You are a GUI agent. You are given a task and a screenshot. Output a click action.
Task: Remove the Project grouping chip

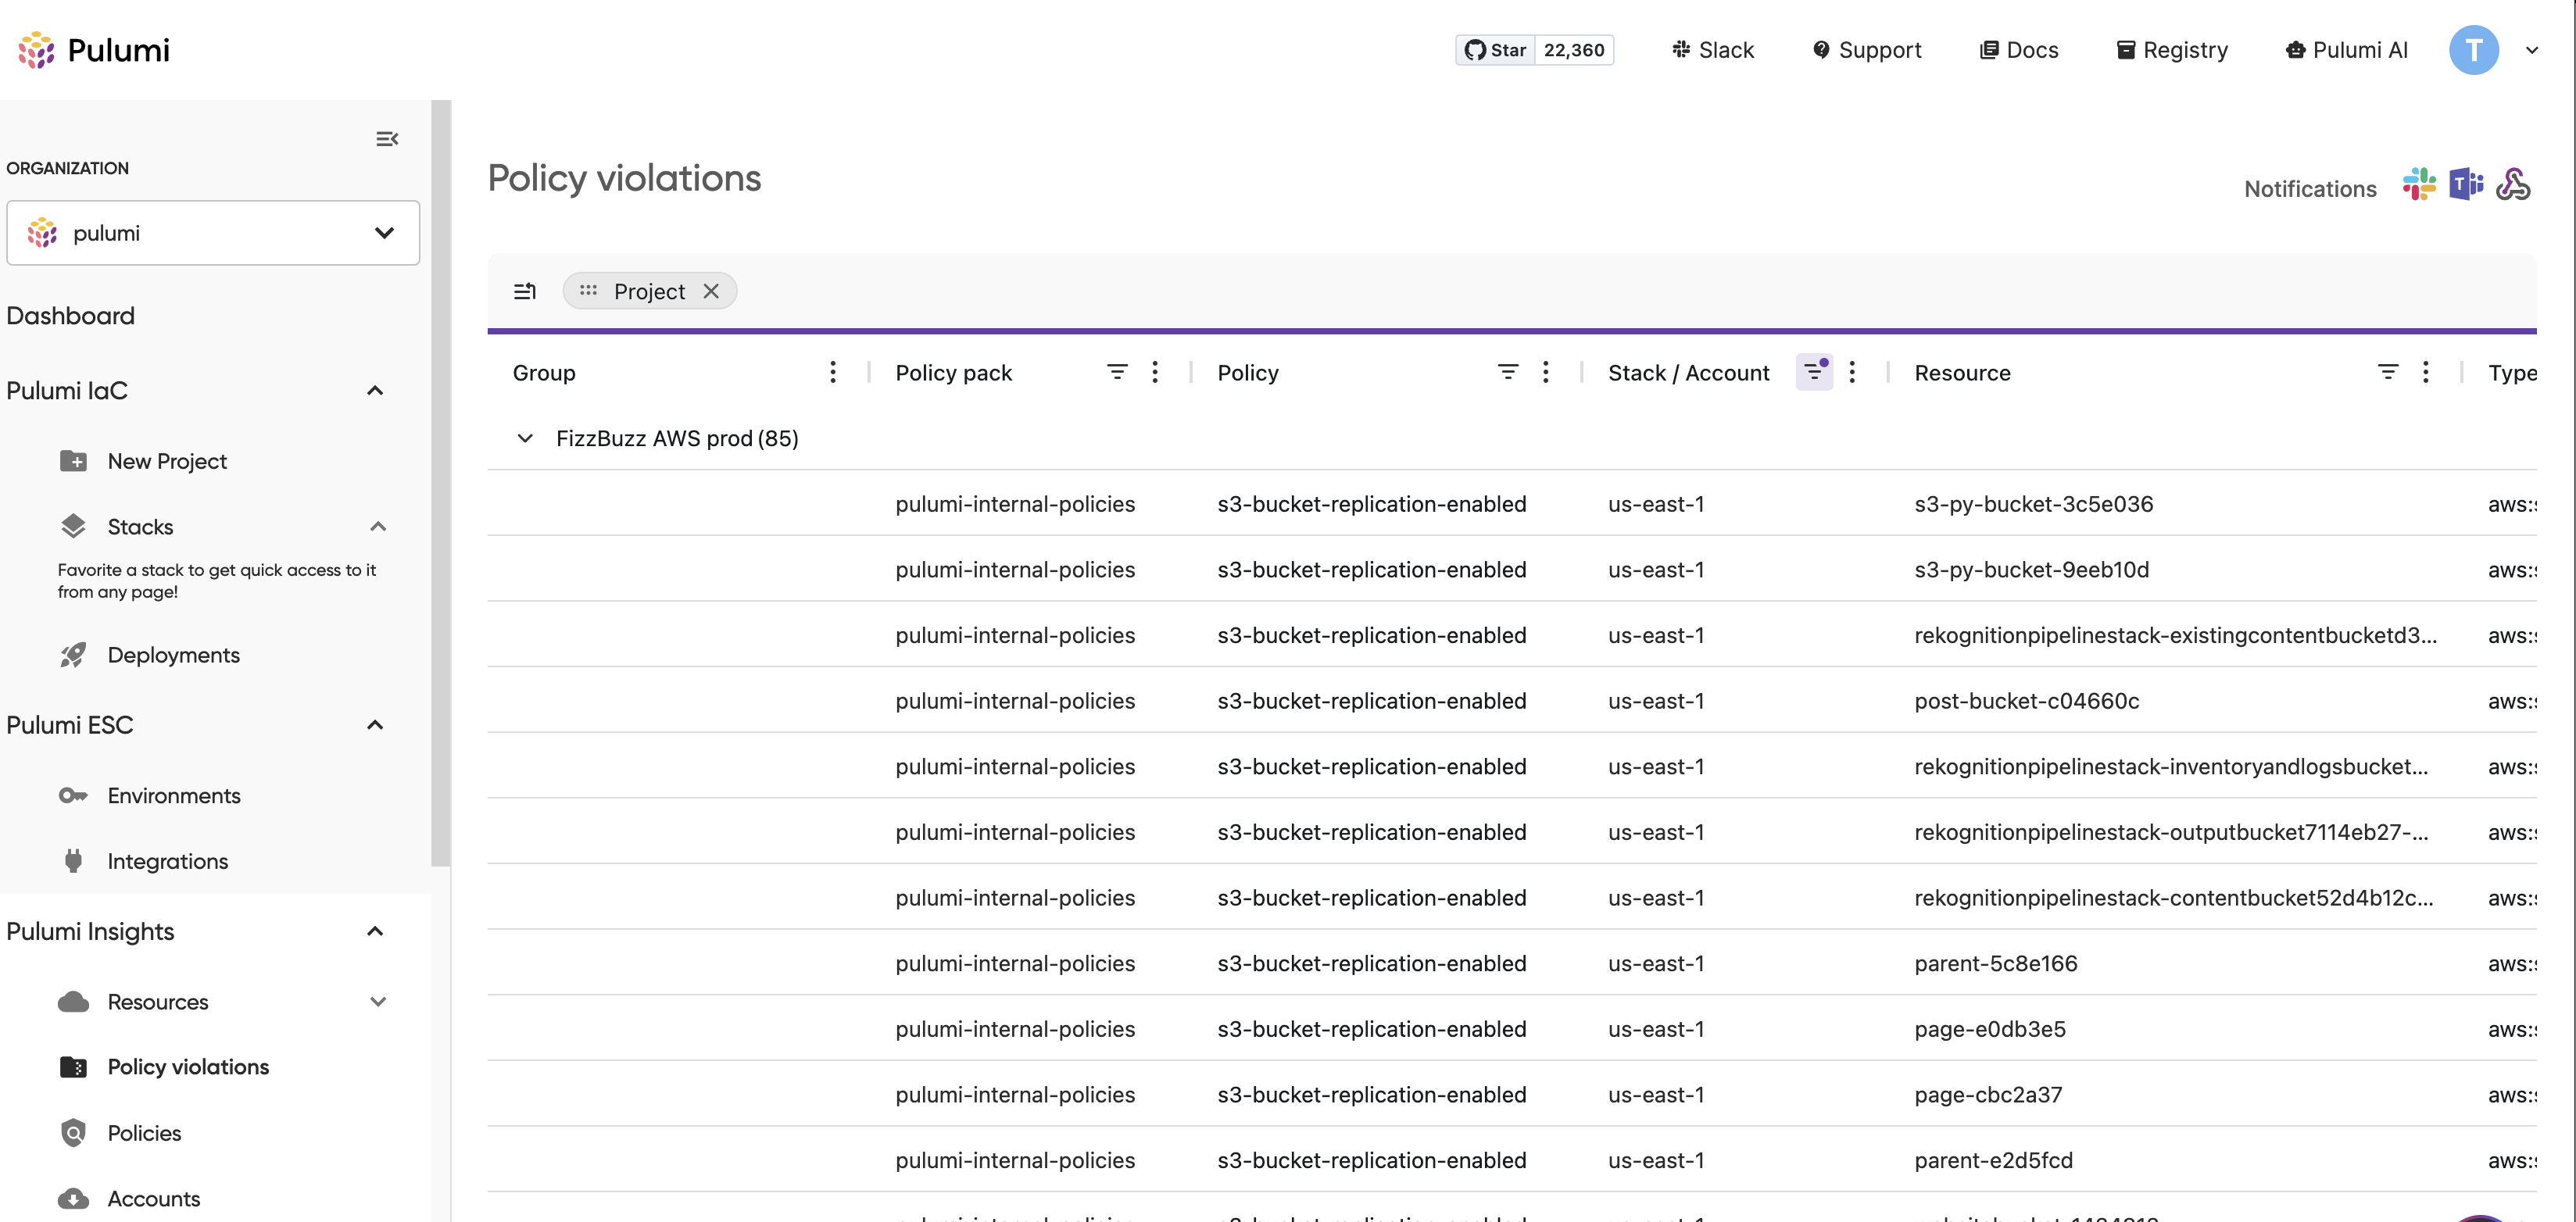point(711,291)
